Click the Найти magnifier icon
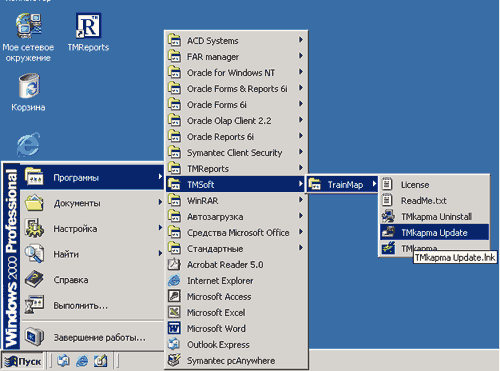The height and width of the screenshot is (371, 500). pos(34,254)
